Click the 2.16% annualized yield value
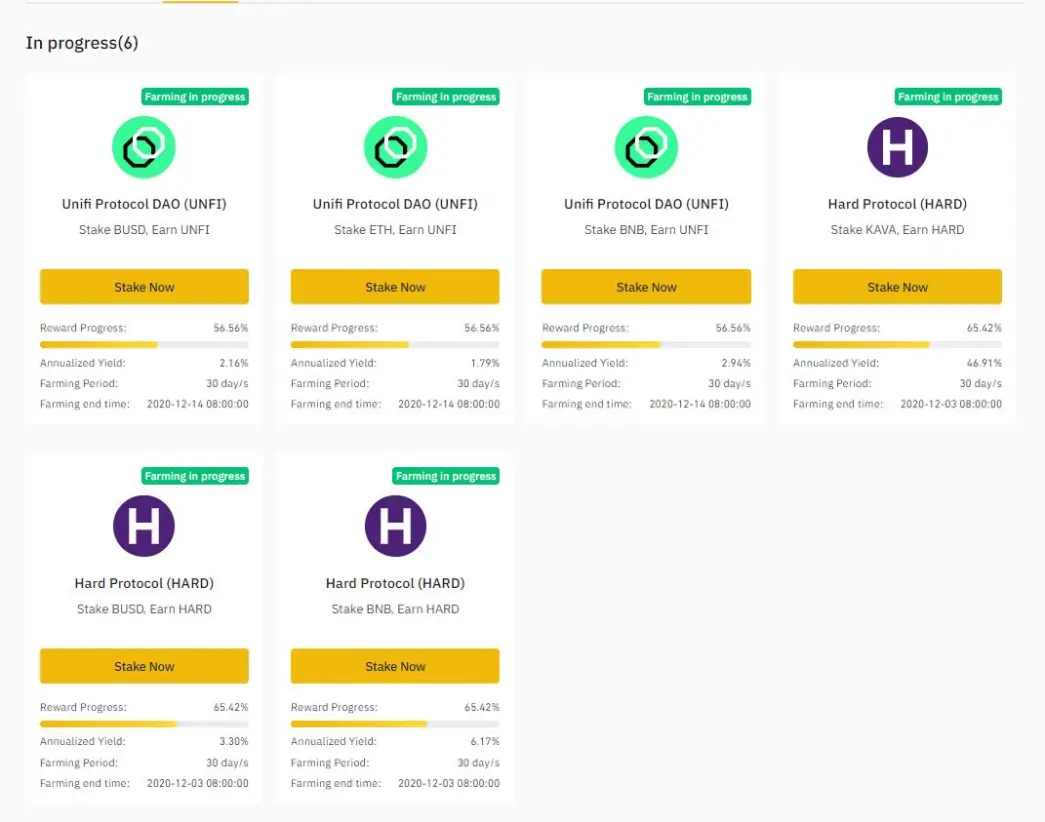1045x822 pixels. coord(234,363)
